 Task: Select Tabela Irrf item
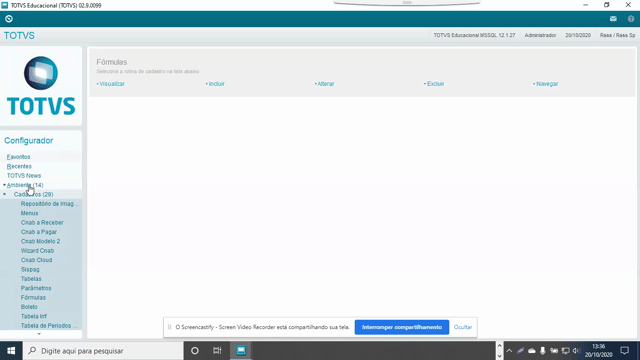point(34,316)
